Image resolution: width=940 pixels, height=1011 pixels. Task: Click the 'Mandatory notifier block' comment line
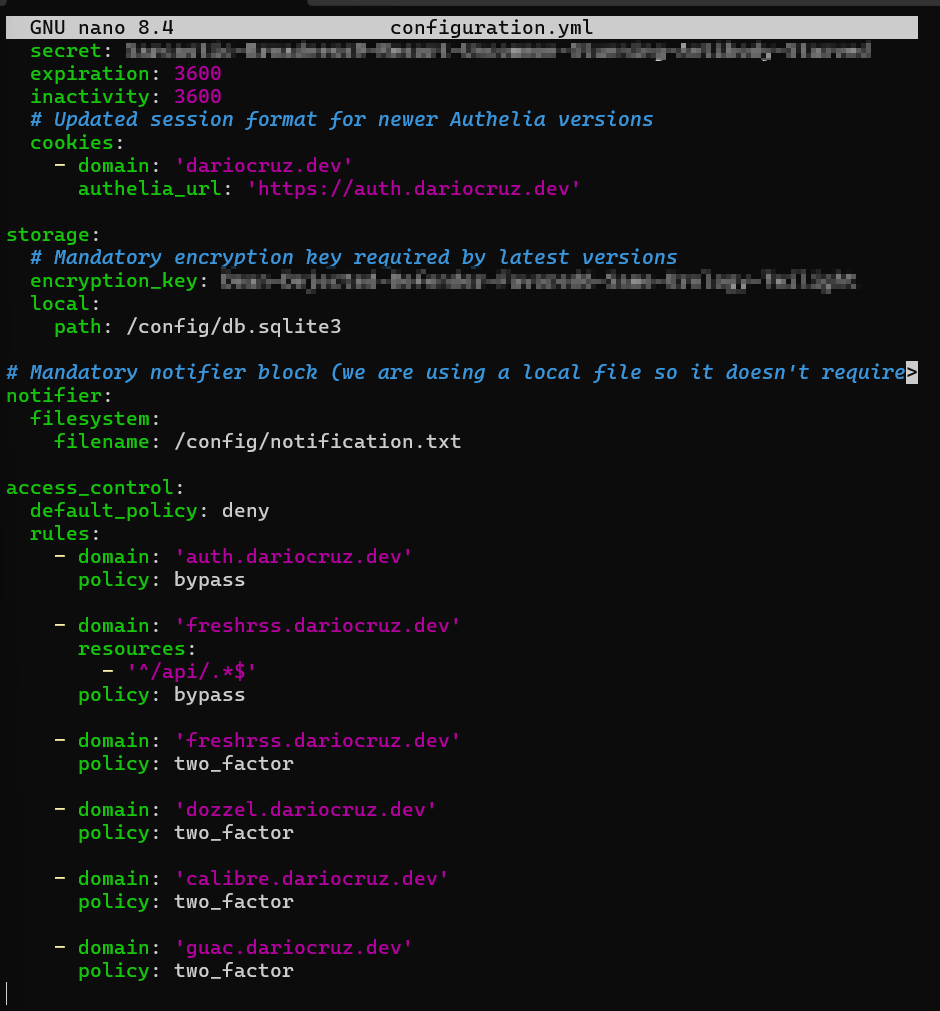tap(455, 373)
